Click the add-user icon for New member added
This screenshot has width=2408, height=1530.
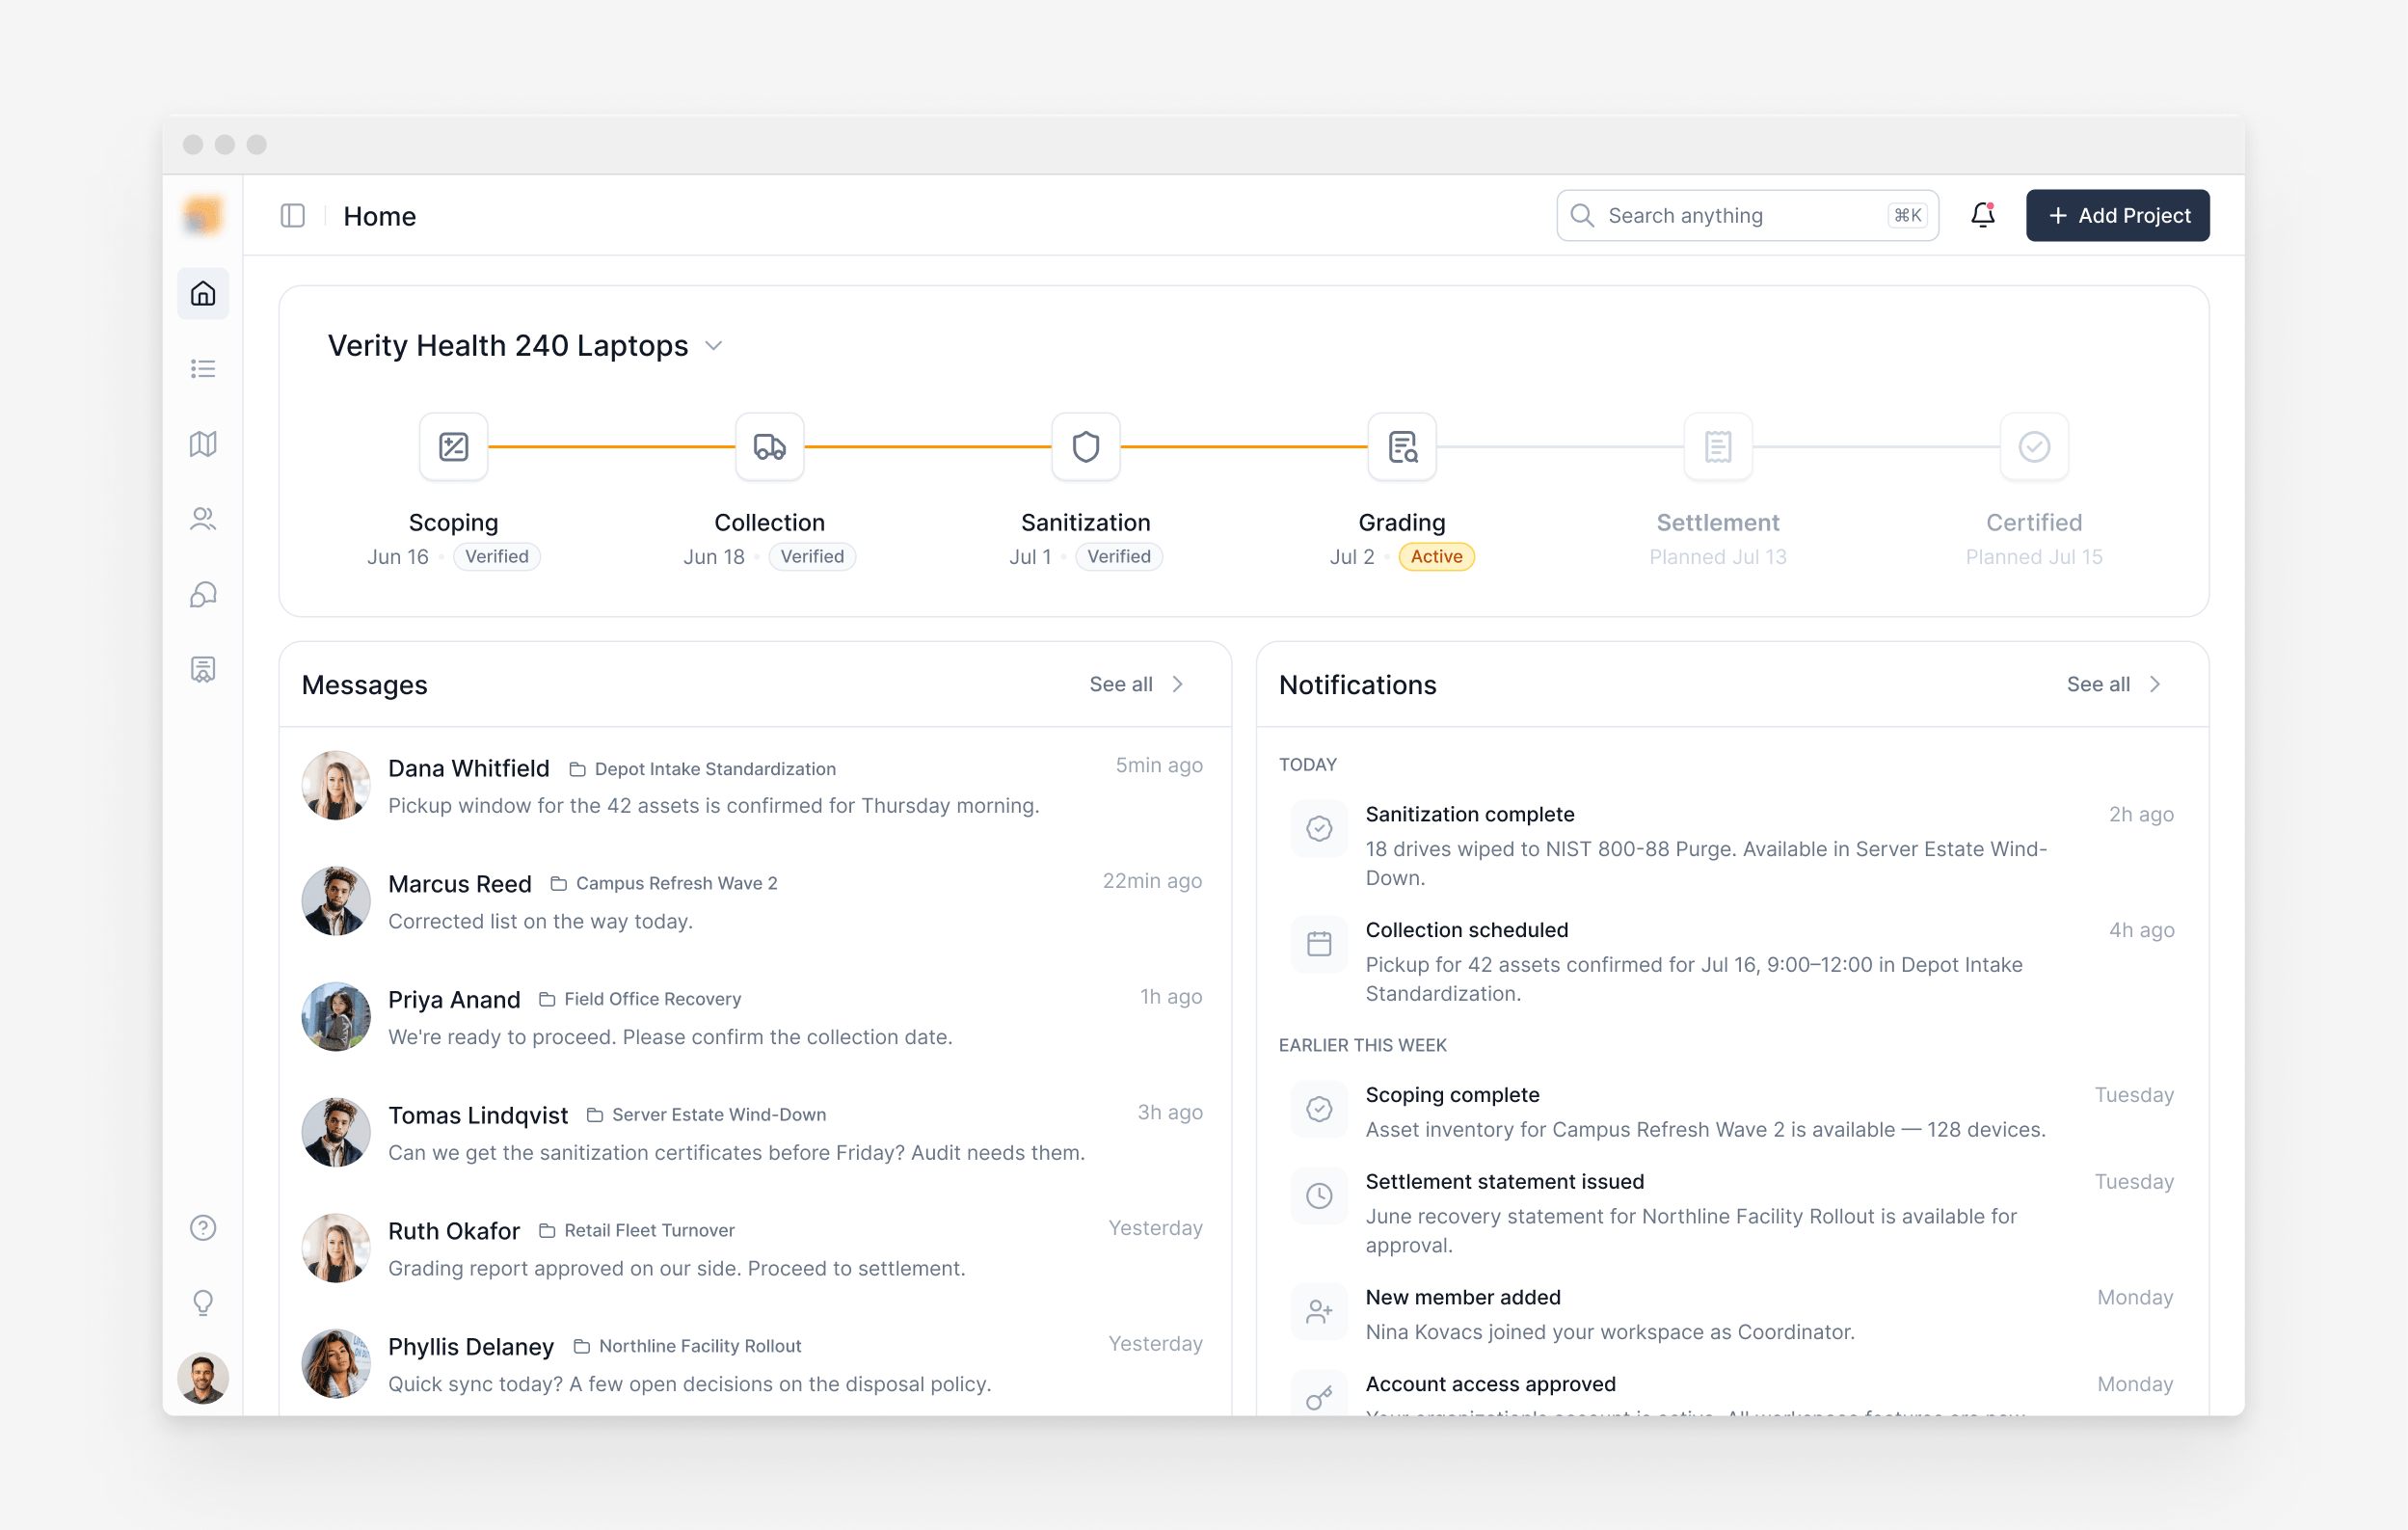pyautogui.click(x=1319, y=1311)
